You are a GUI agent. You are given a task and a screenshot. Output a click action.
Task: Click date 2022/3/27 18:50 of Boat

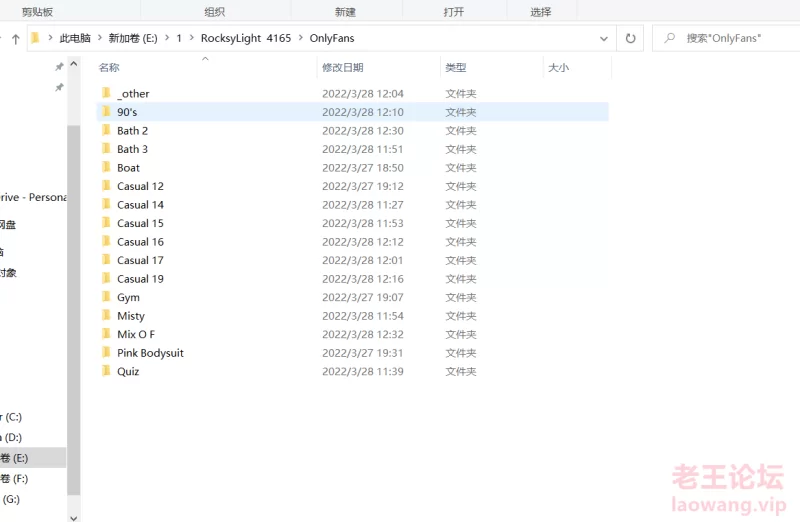pos(363,167)
